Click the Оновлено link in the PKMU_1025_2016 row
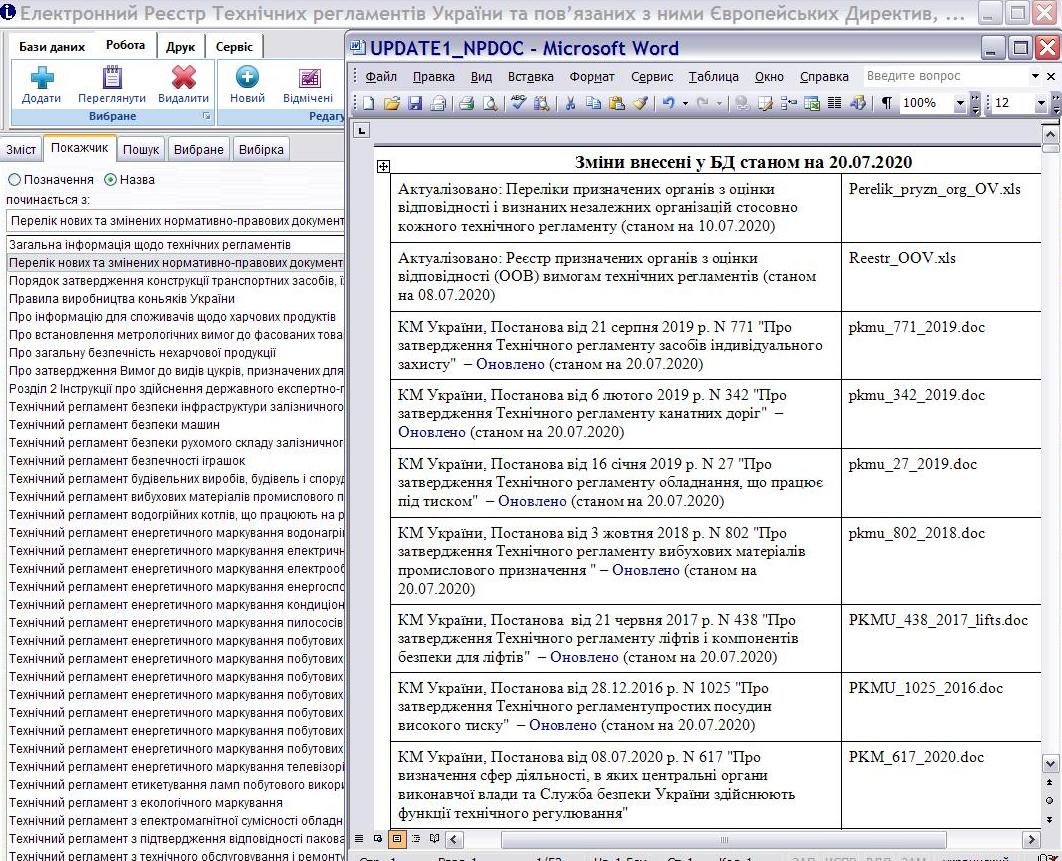 pos(562,725)
